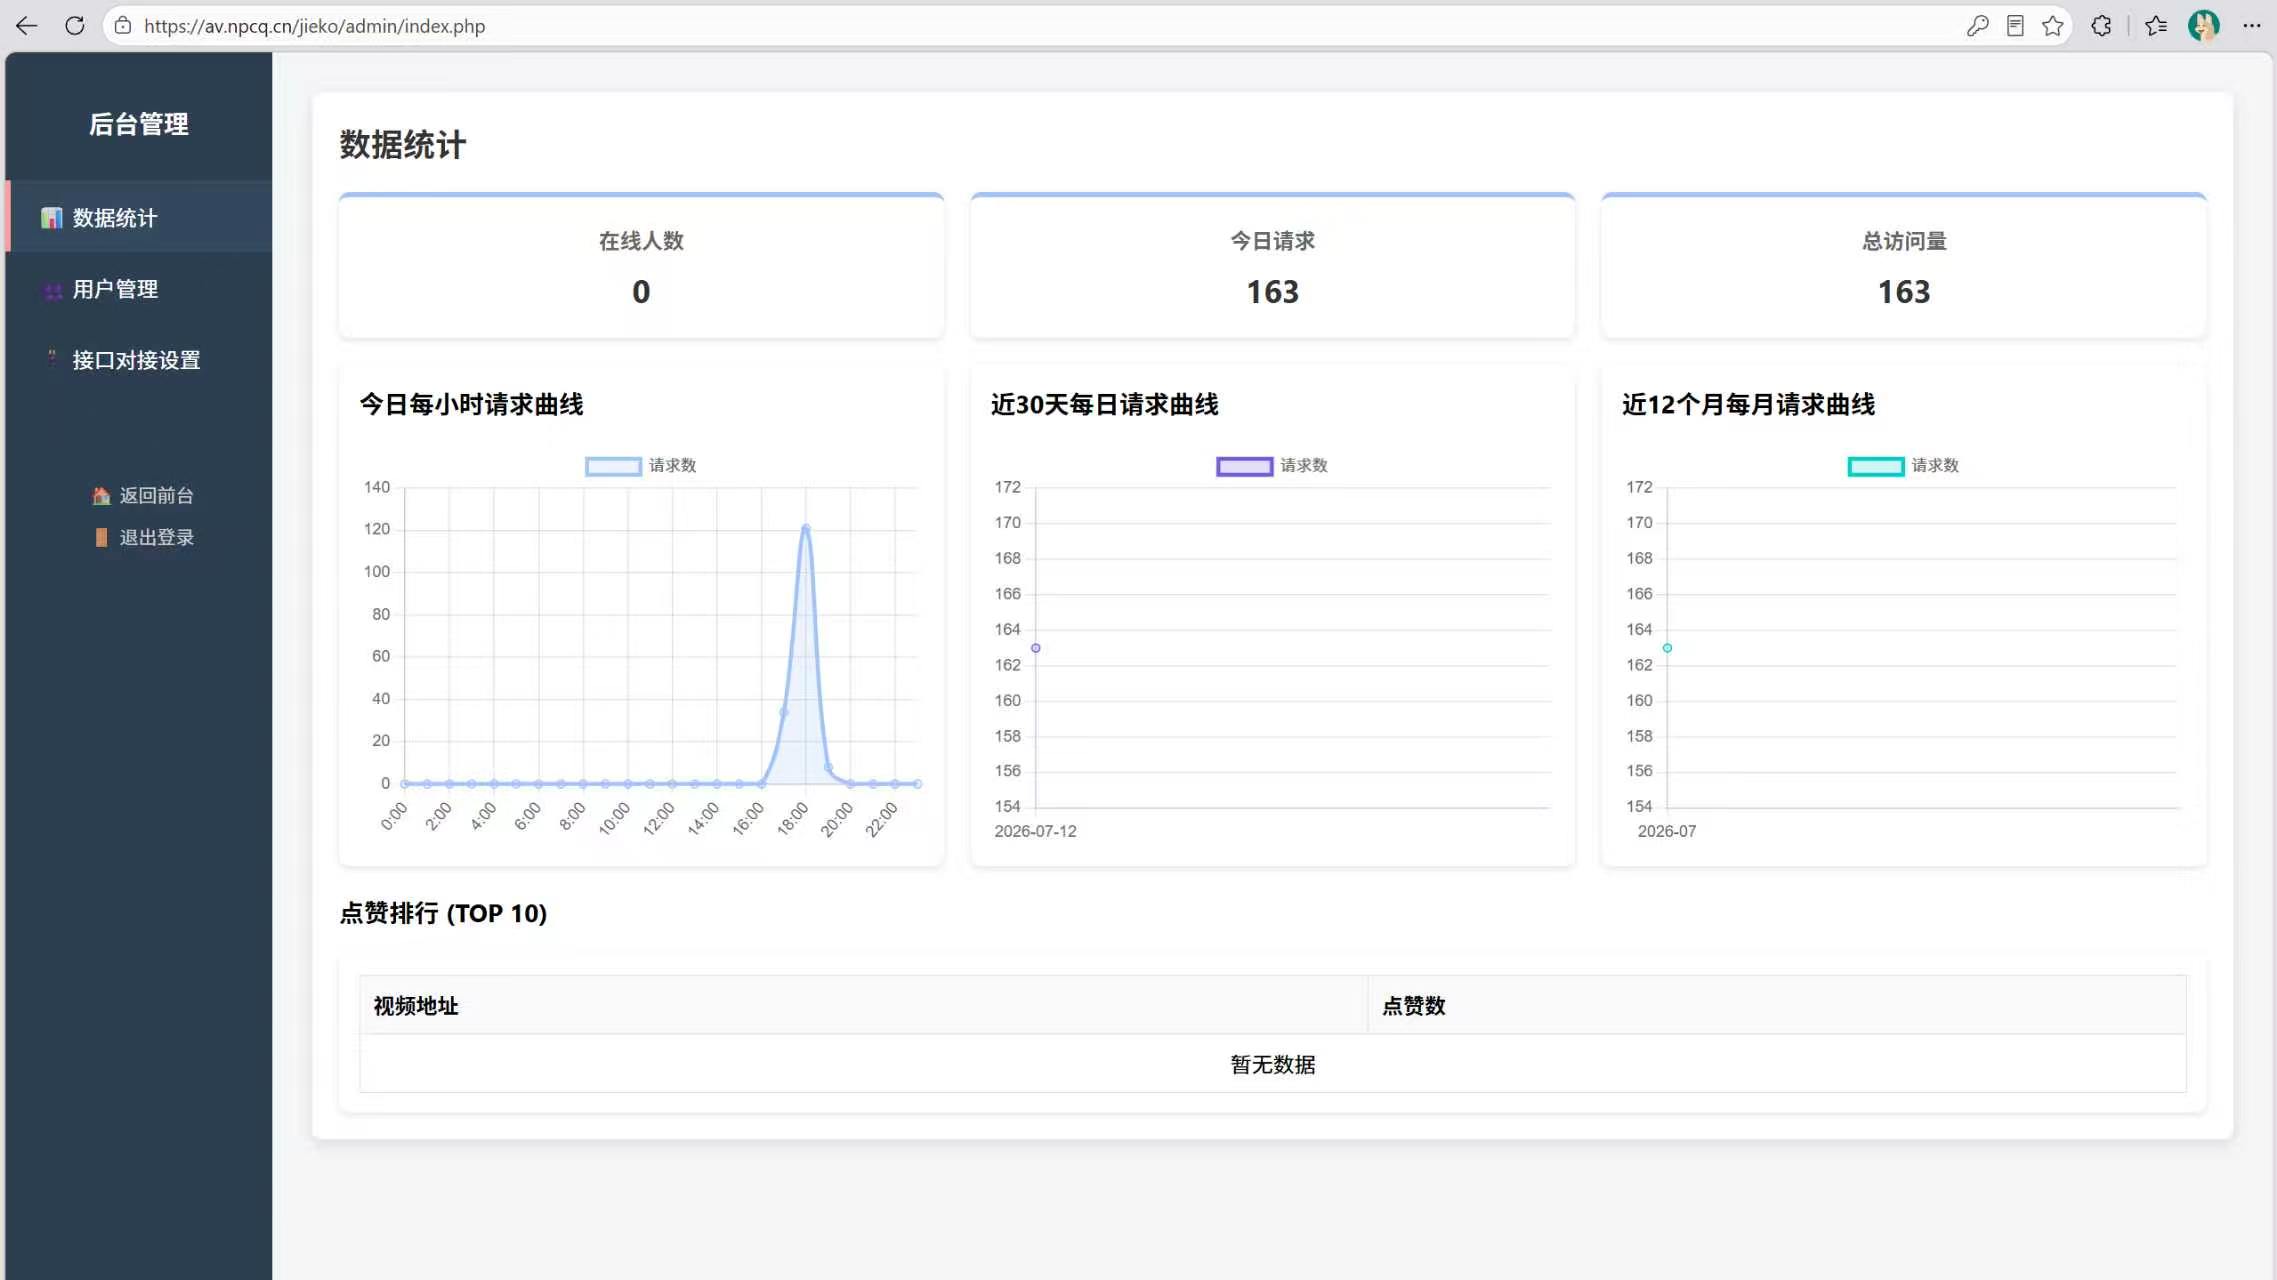Click the value 0 under 在线人数
This screenshot has height=1280, width=2277.
click(x=641, y=292)
